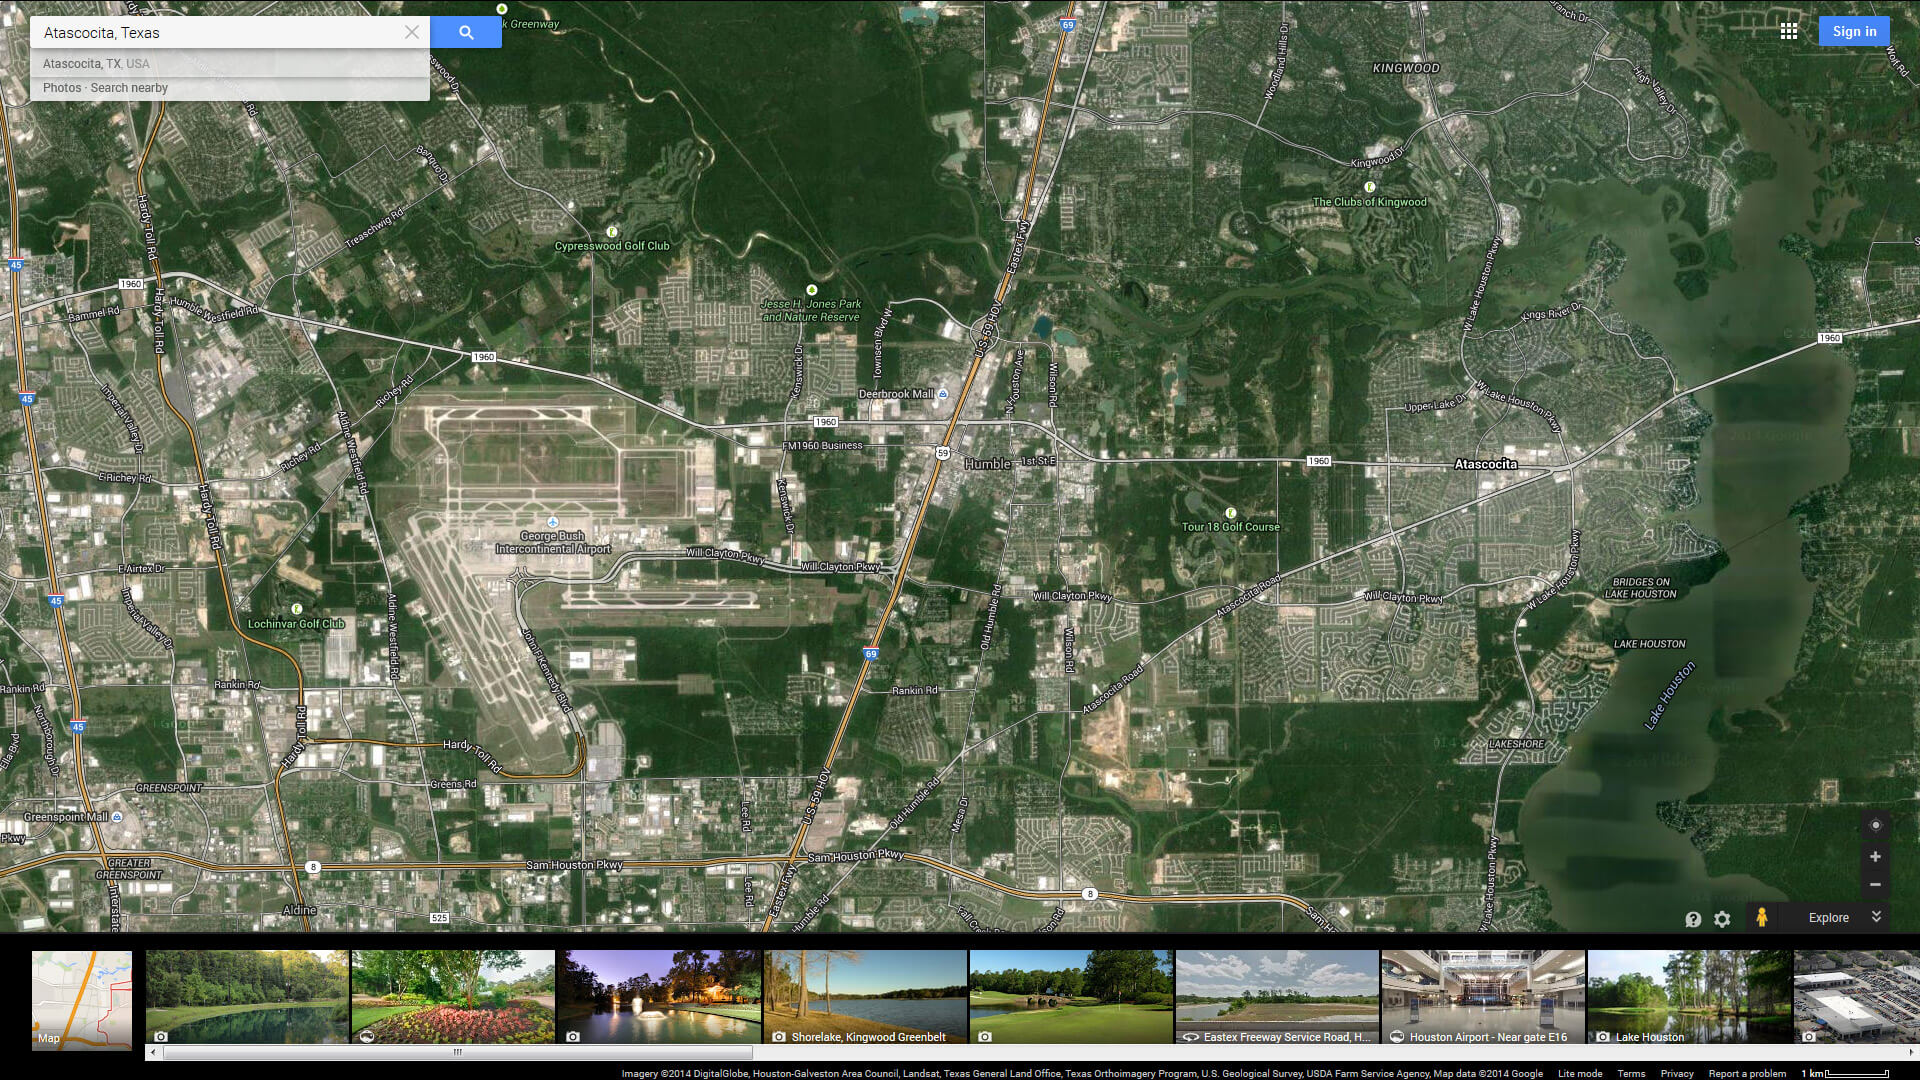
Task: Clear the search box with the X
Action: click(x=411, y=32)
